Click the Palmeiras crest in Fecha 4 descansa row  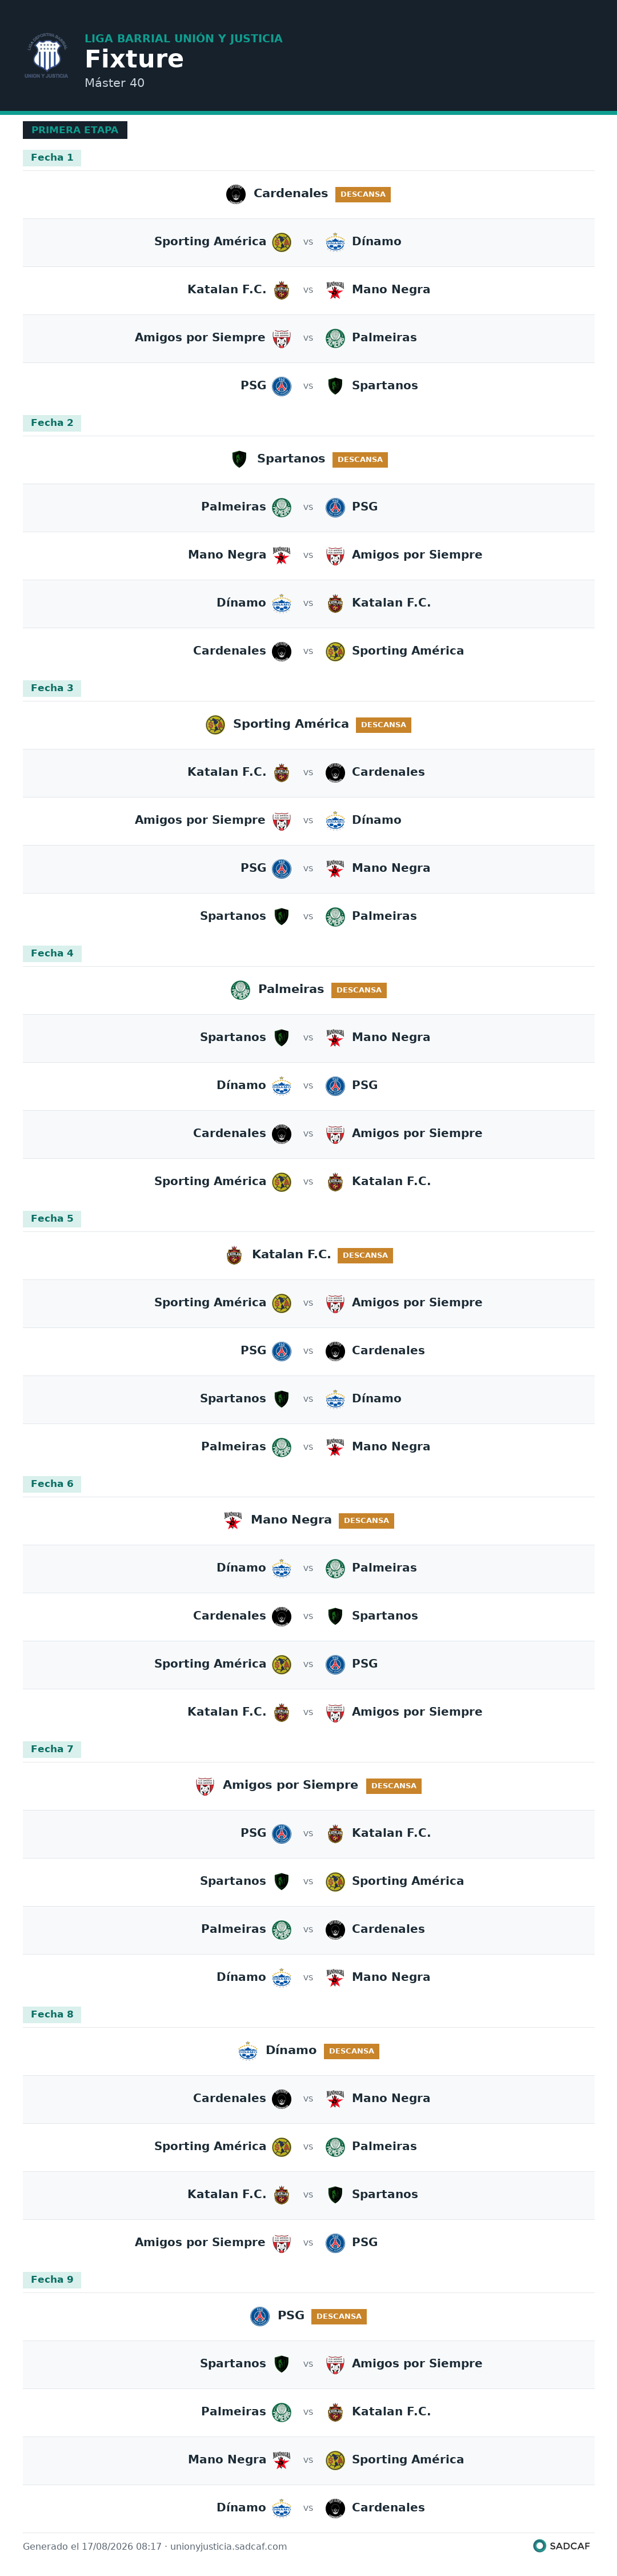pyautogui.click(x=240, y=990)
